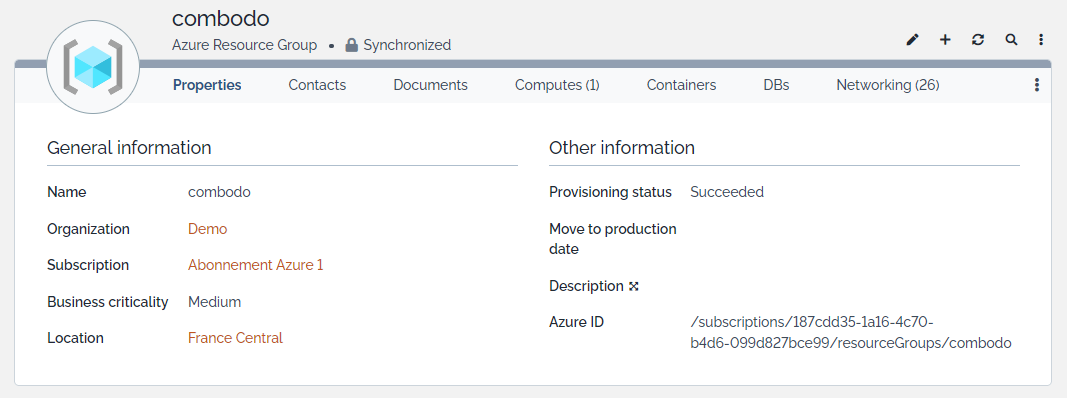1067x398 pixels.
Task: Click the Subscription label
Action: pos(88,265)
